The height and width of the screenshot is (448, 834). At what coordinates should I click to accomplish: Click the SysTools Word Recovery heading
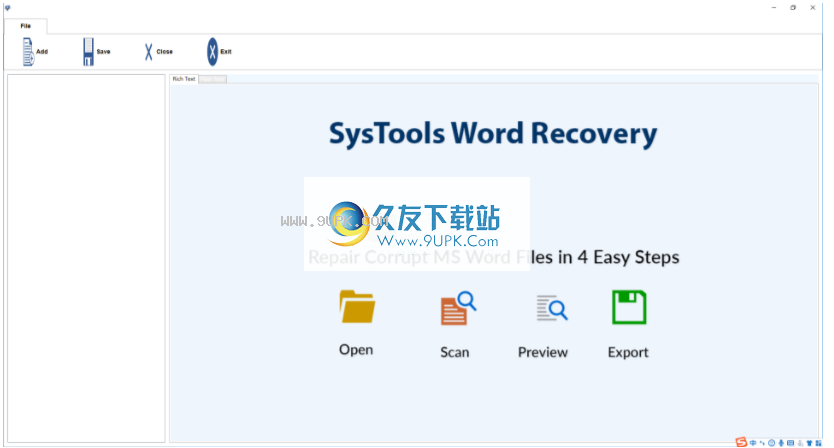coord(493,134)
